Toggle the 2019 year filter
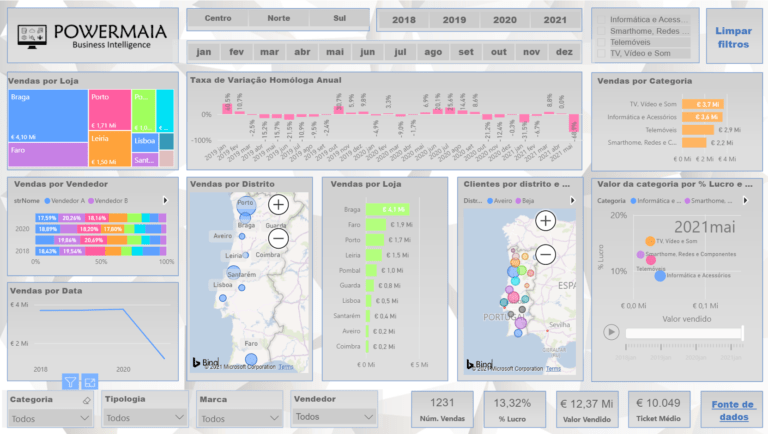The height and width of the screenshot is (434, 768). [x=454, y=19]
